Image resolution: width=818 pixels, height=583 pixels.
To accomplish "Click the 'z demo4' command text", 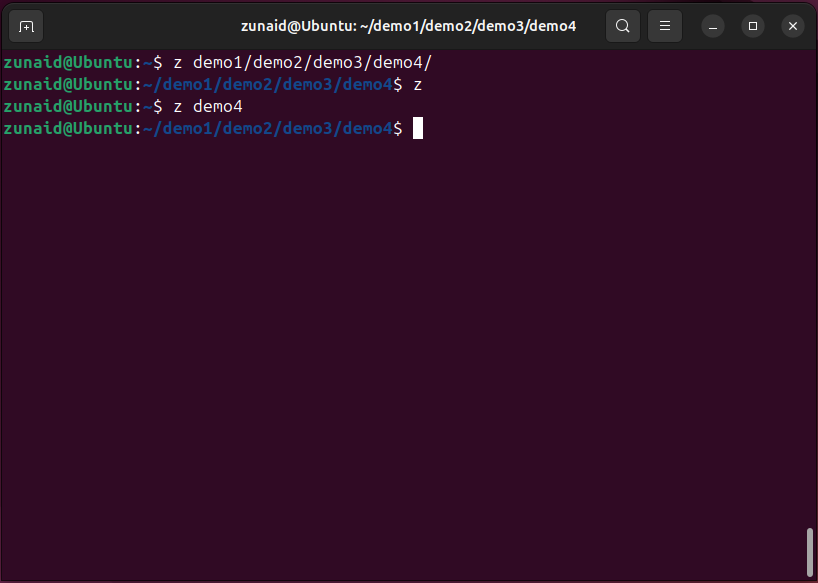I will [208, 106].
